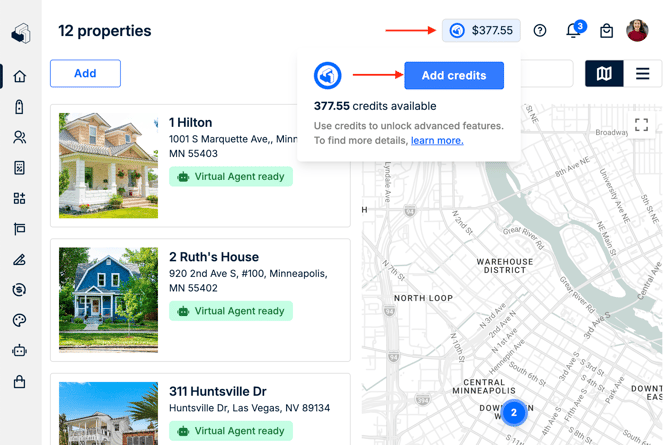
Task: Open the virtual agent robot sidebar icon
Action: coord(19,351)
